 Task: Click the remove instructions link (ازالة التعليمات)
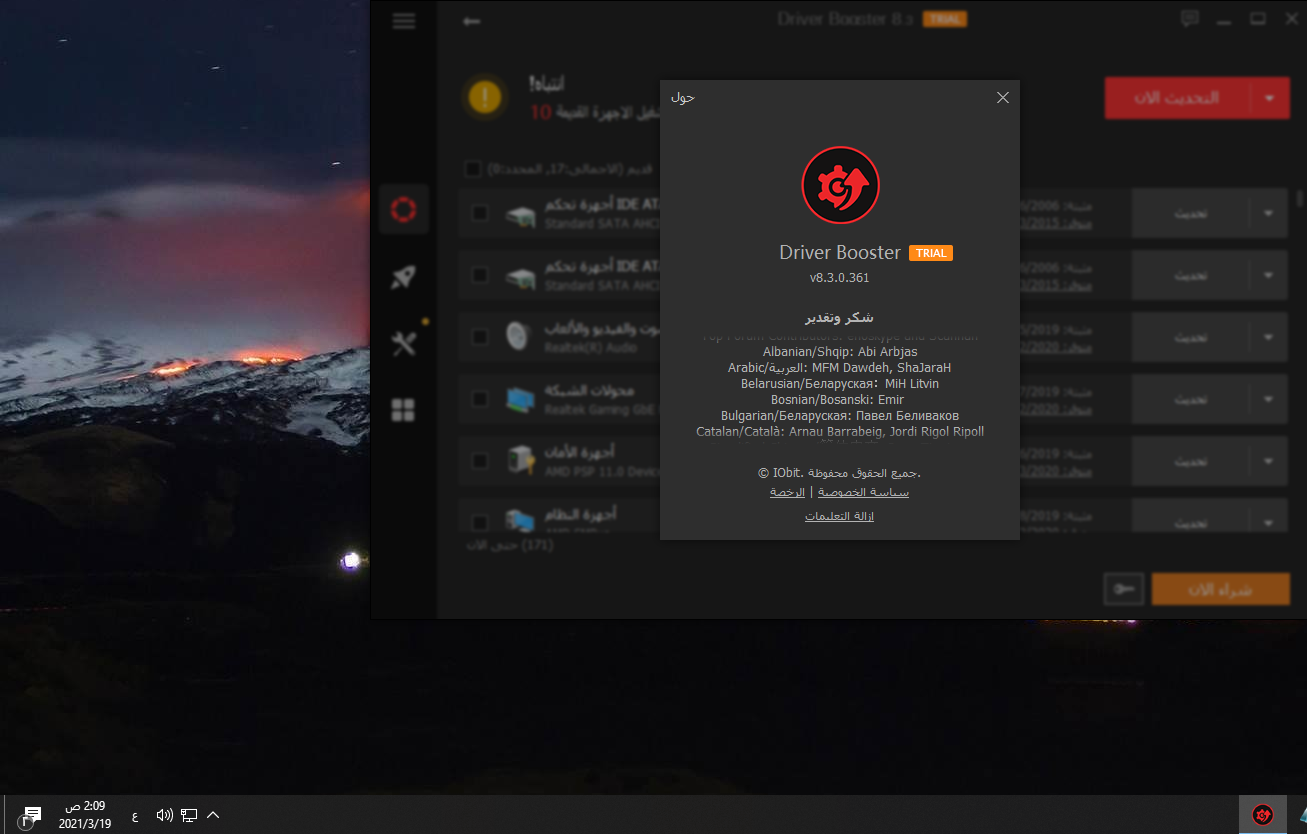coord(839,516)
